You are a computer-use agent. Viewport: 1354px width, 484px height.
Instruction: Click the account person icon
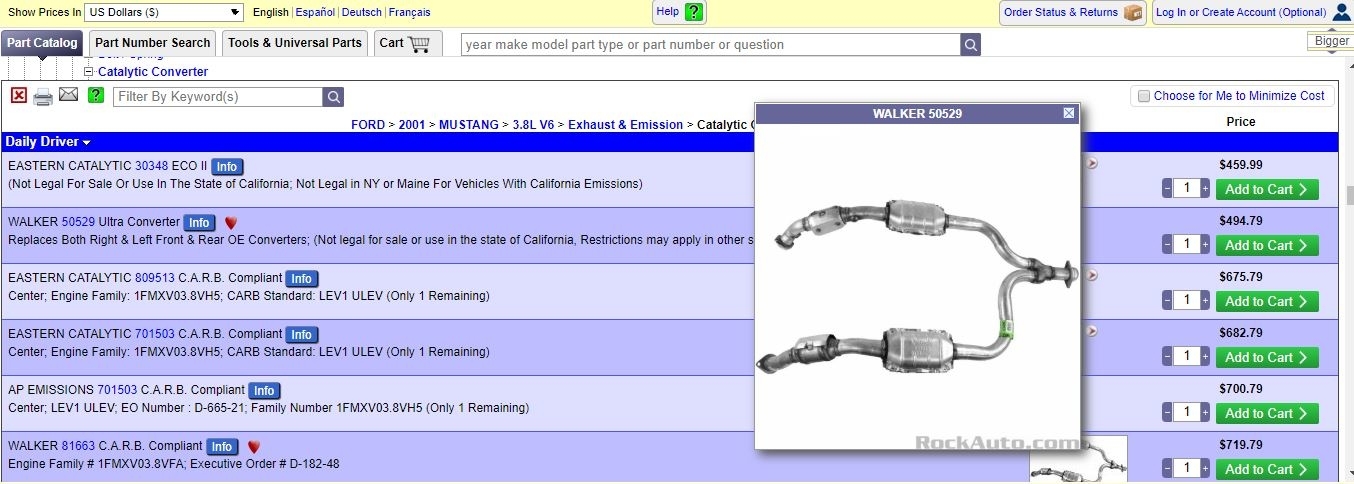[1342, 12]
